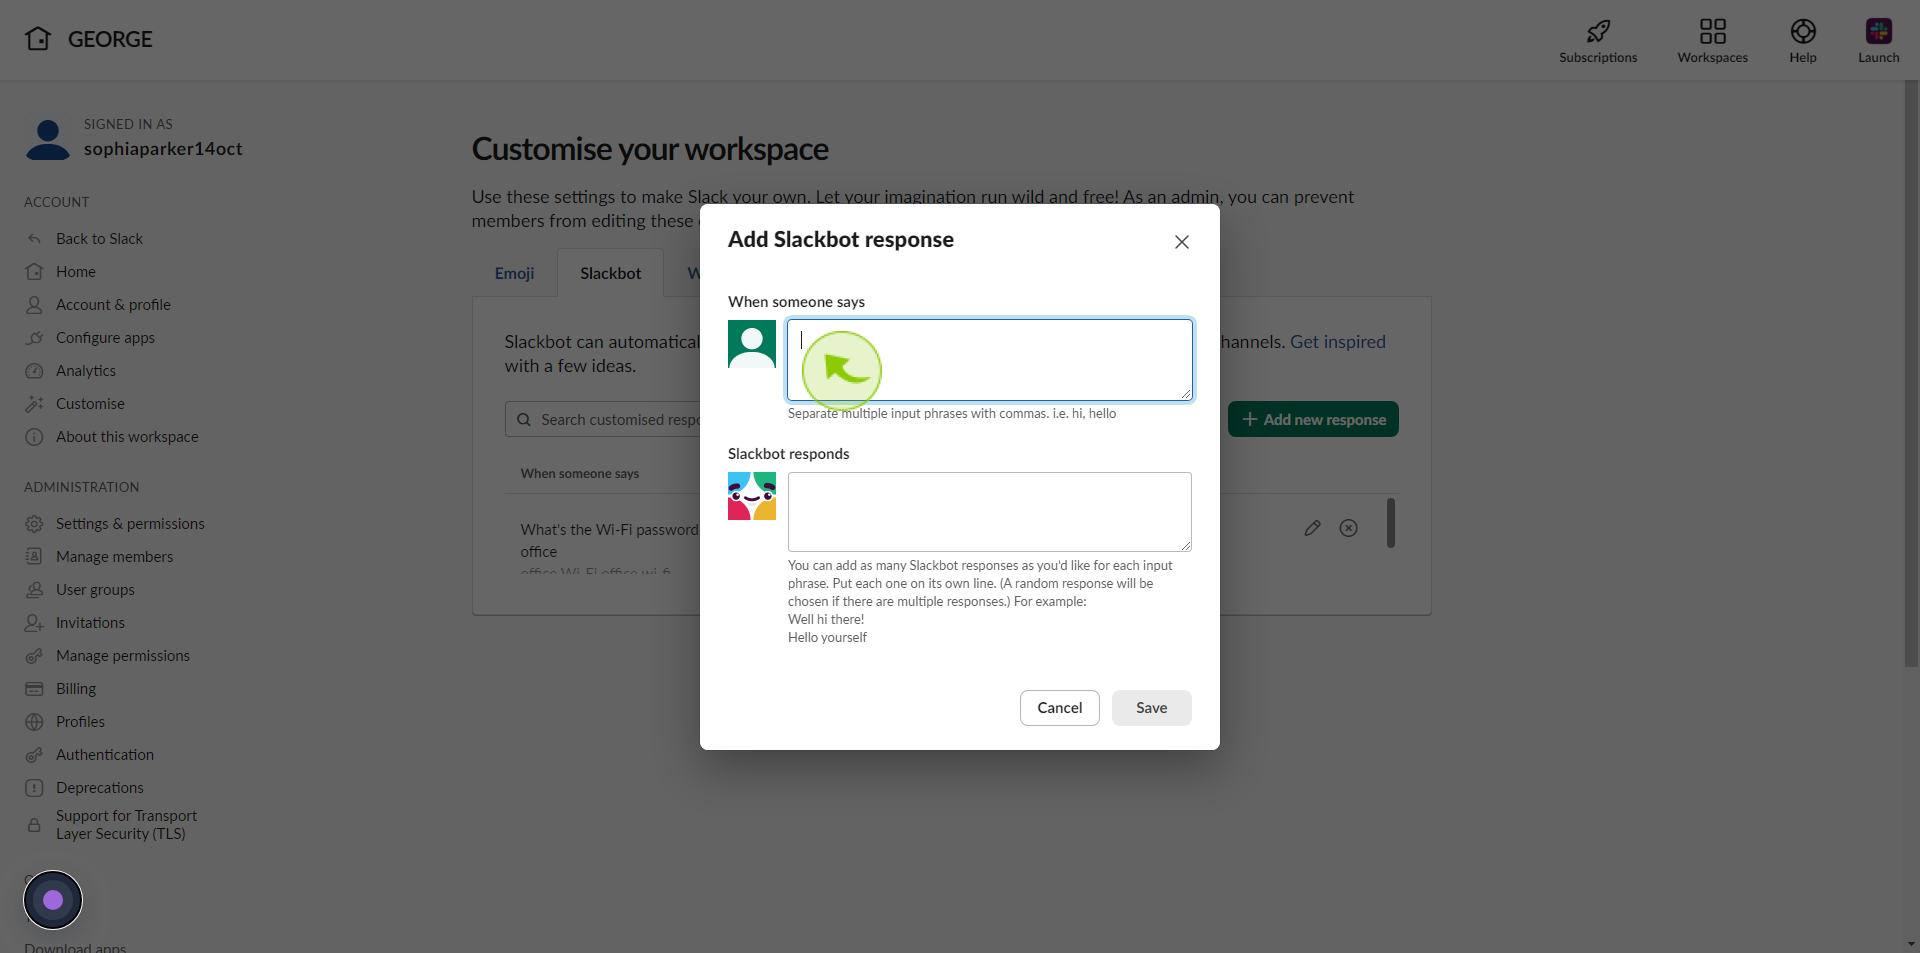
Task: Click the Manage permissions key icon
Action: [x=34, y=656]
